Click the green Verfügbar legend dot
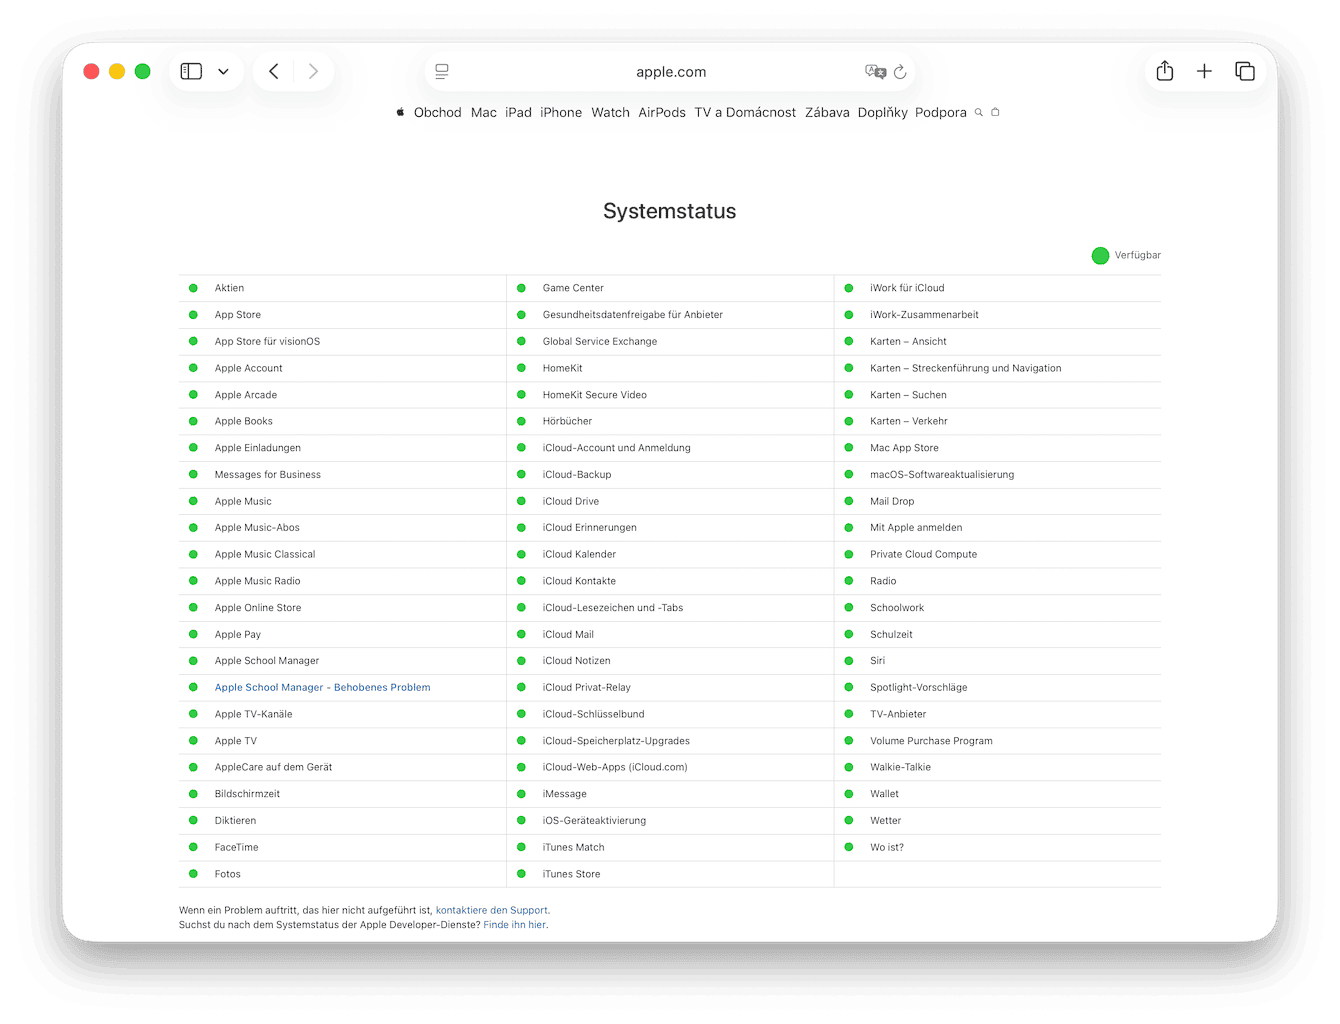This screenshot has height=1024, width=1340. pyautogui.click(x=1100, y=255)
